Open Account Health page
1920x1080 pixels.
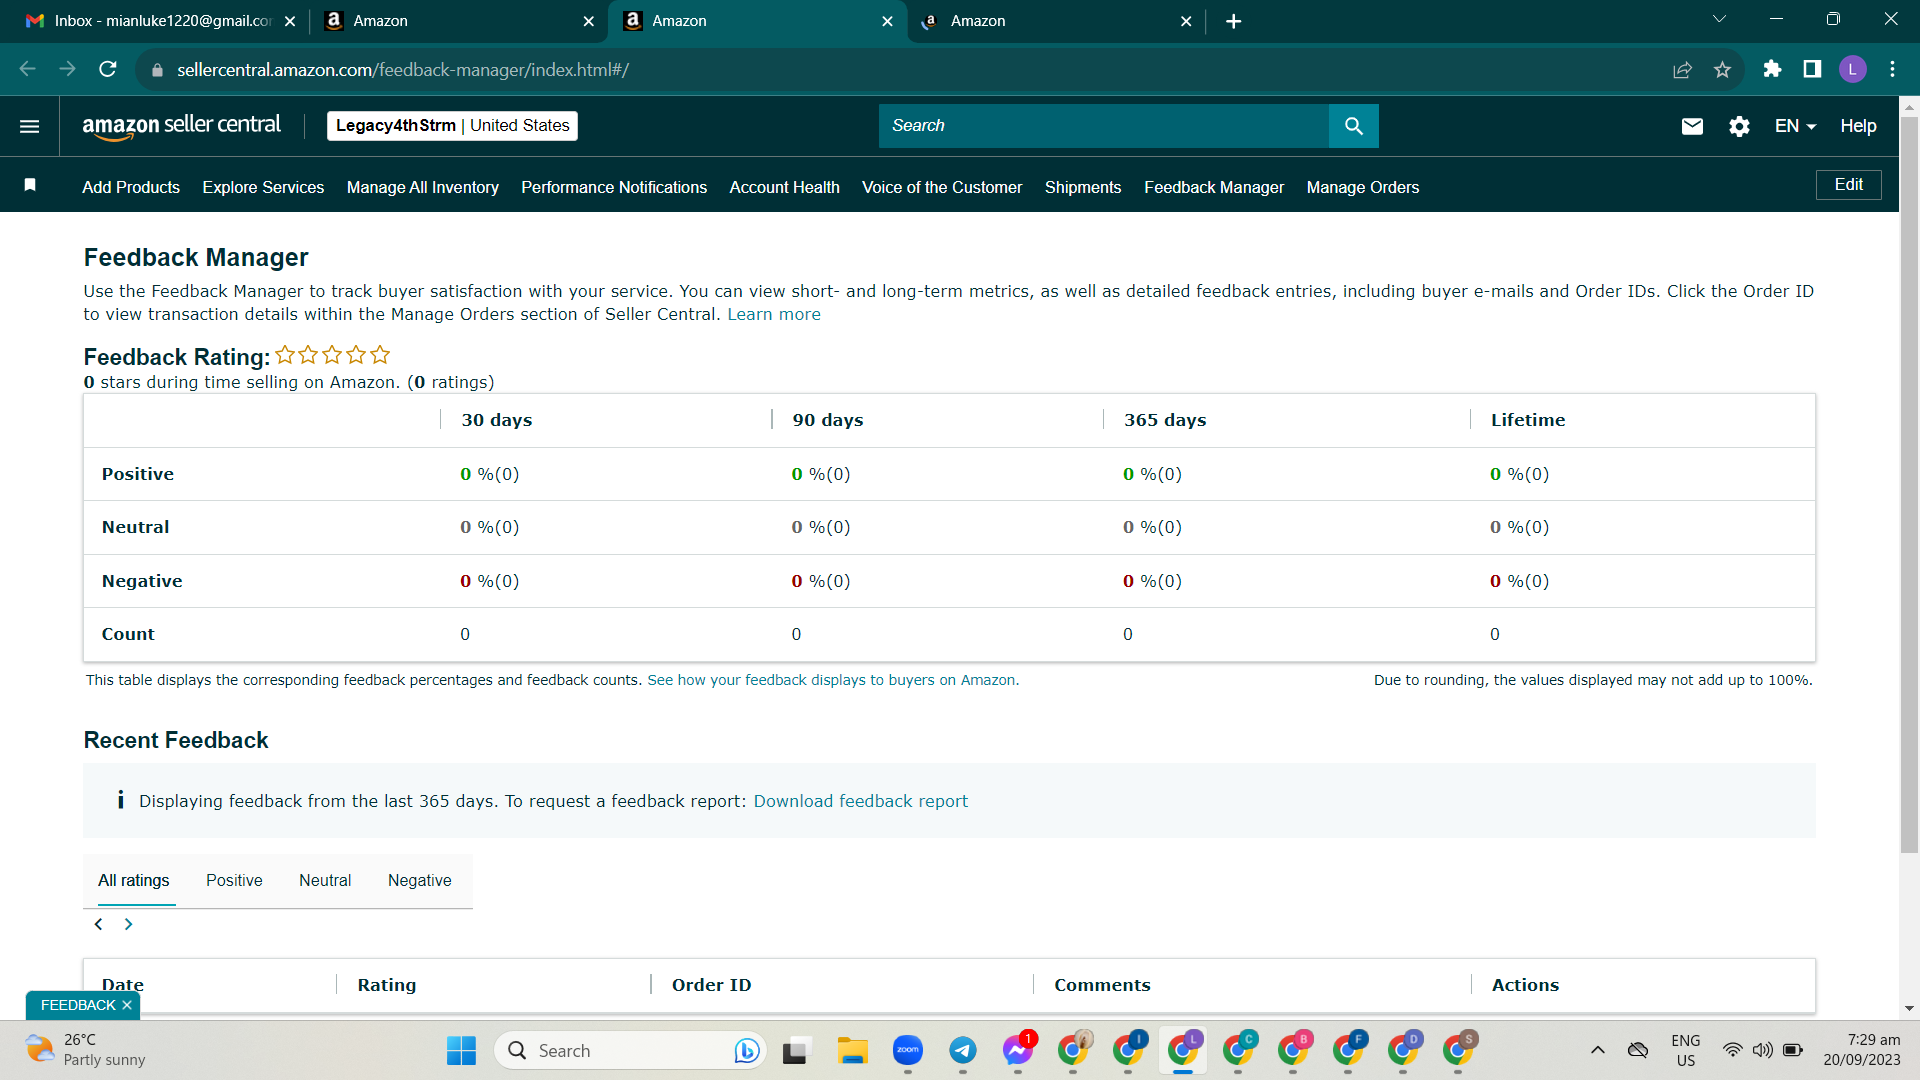(784, 187)
